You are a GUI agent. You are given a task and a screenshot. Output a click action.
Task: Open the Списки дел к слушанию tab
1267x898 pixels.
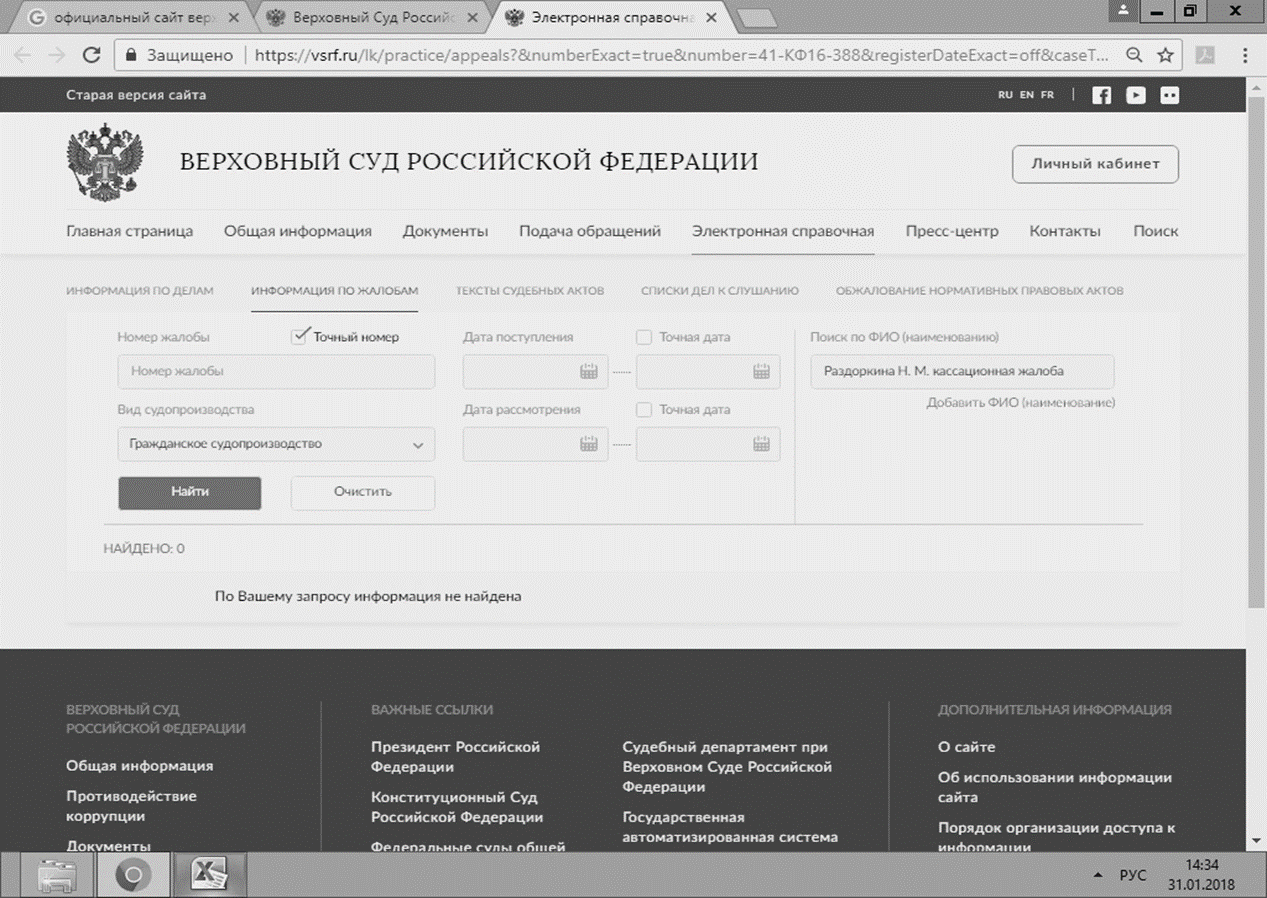tap(720, 291)
